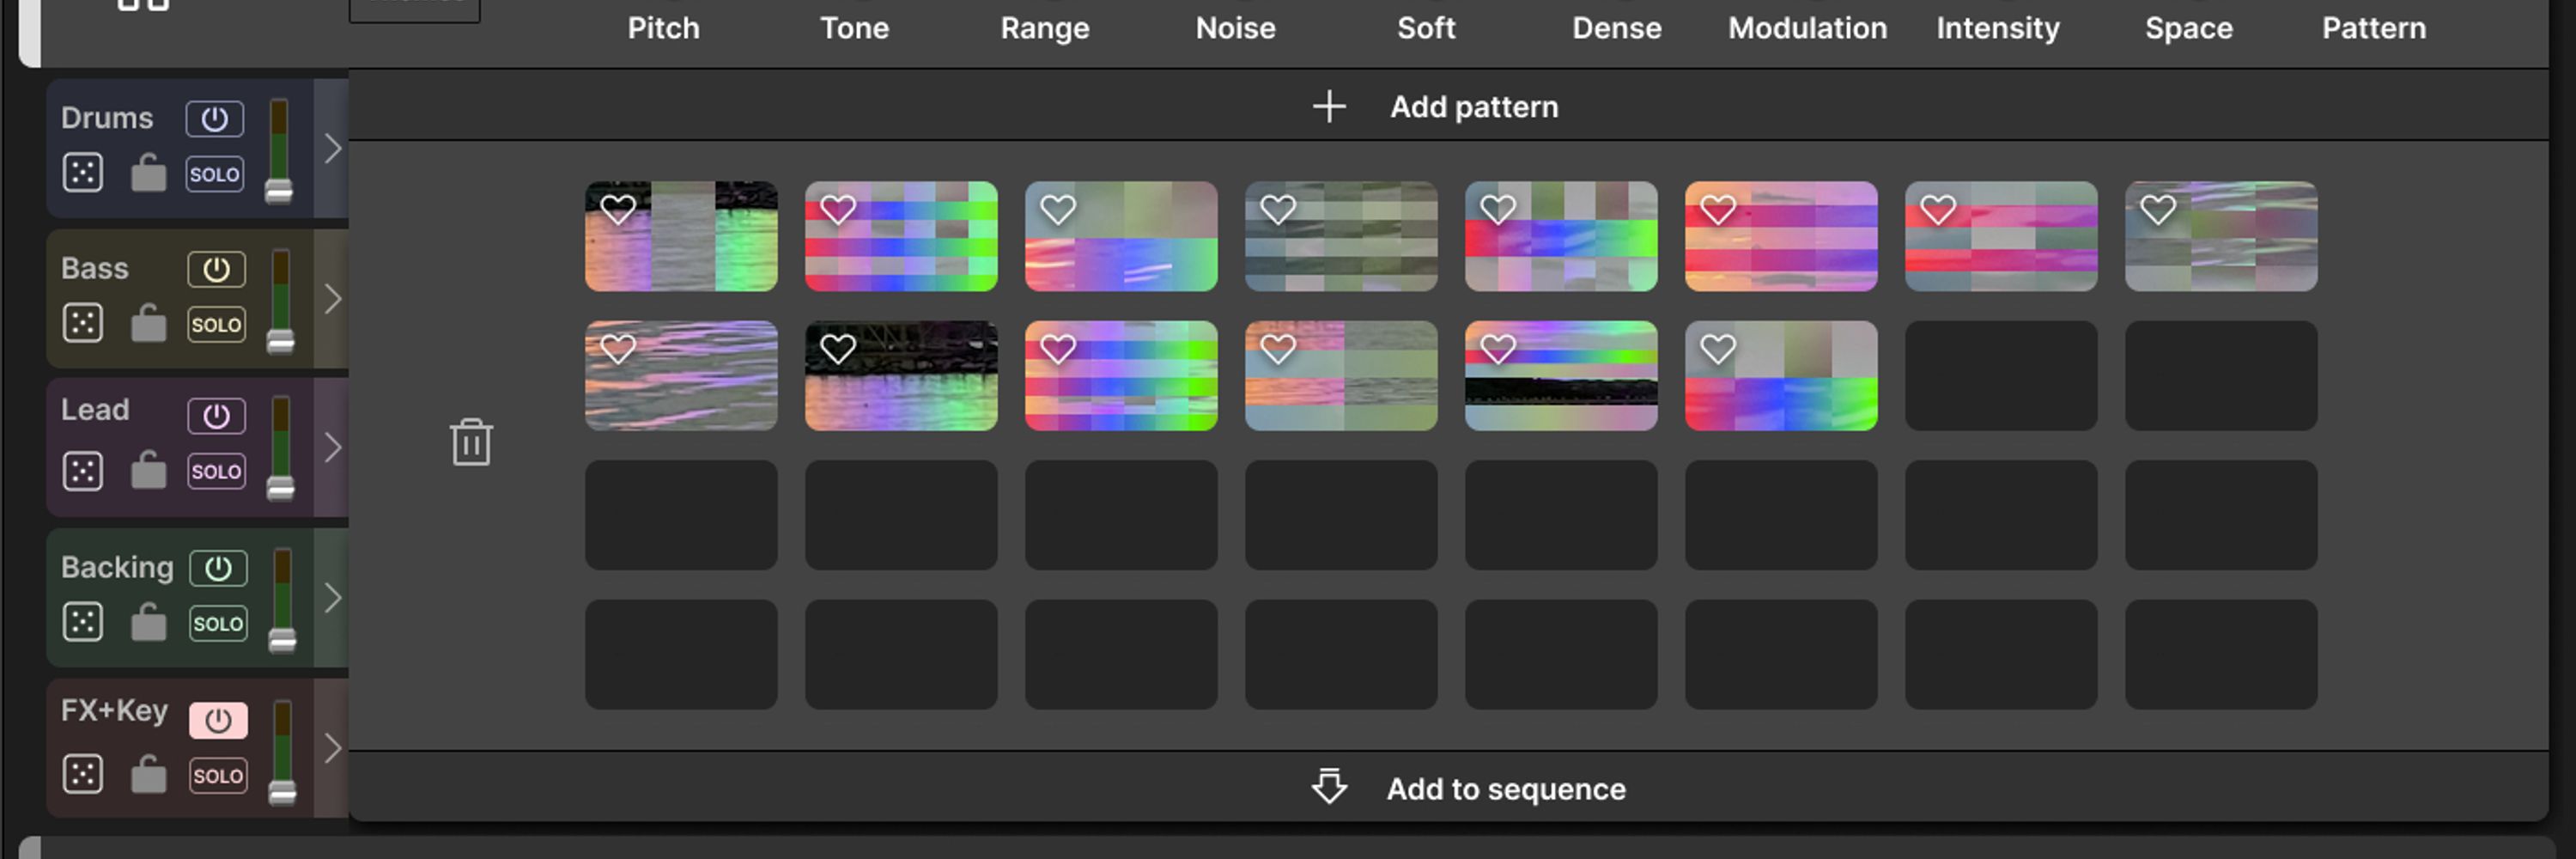Viewport: 2576px width, 859px height.
Task: Randomize the FX+Key track with dice icon
Action: click(x=83, y=774)
